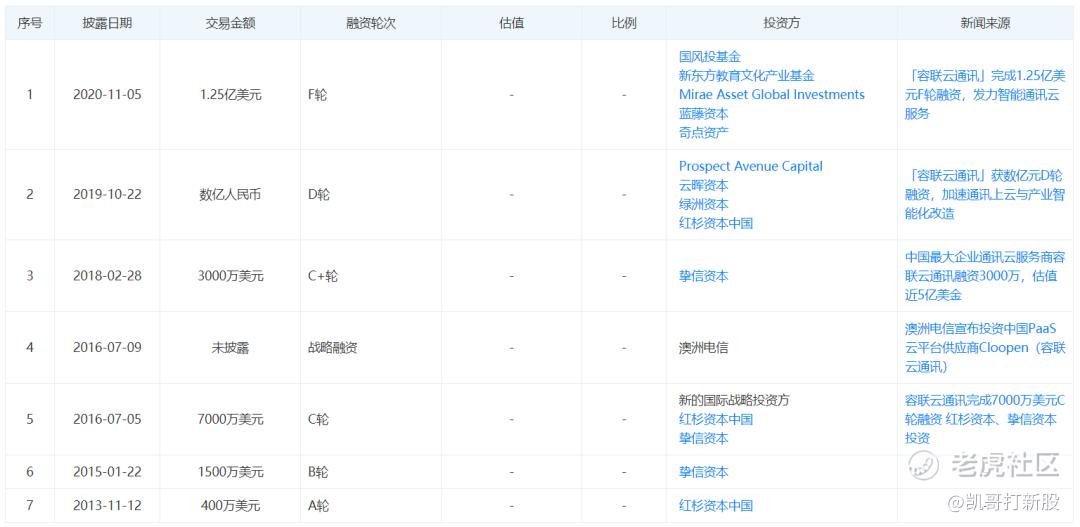Select date cell 2016-07-05

tap(107, 420)
